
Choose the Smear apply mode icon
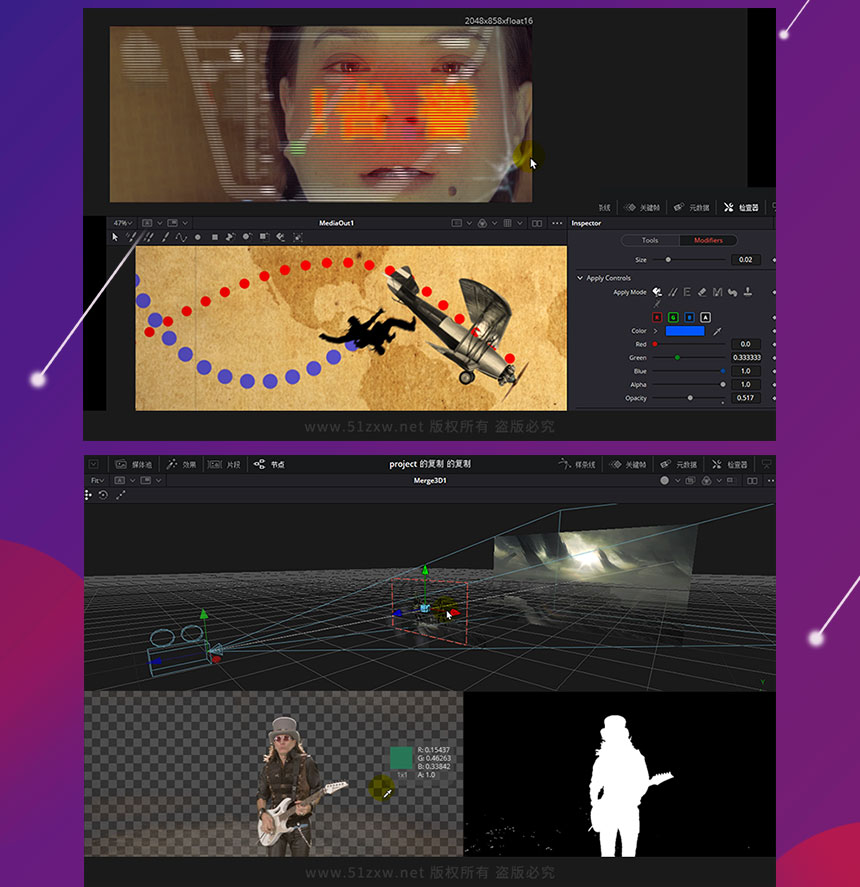click(733, 292)
